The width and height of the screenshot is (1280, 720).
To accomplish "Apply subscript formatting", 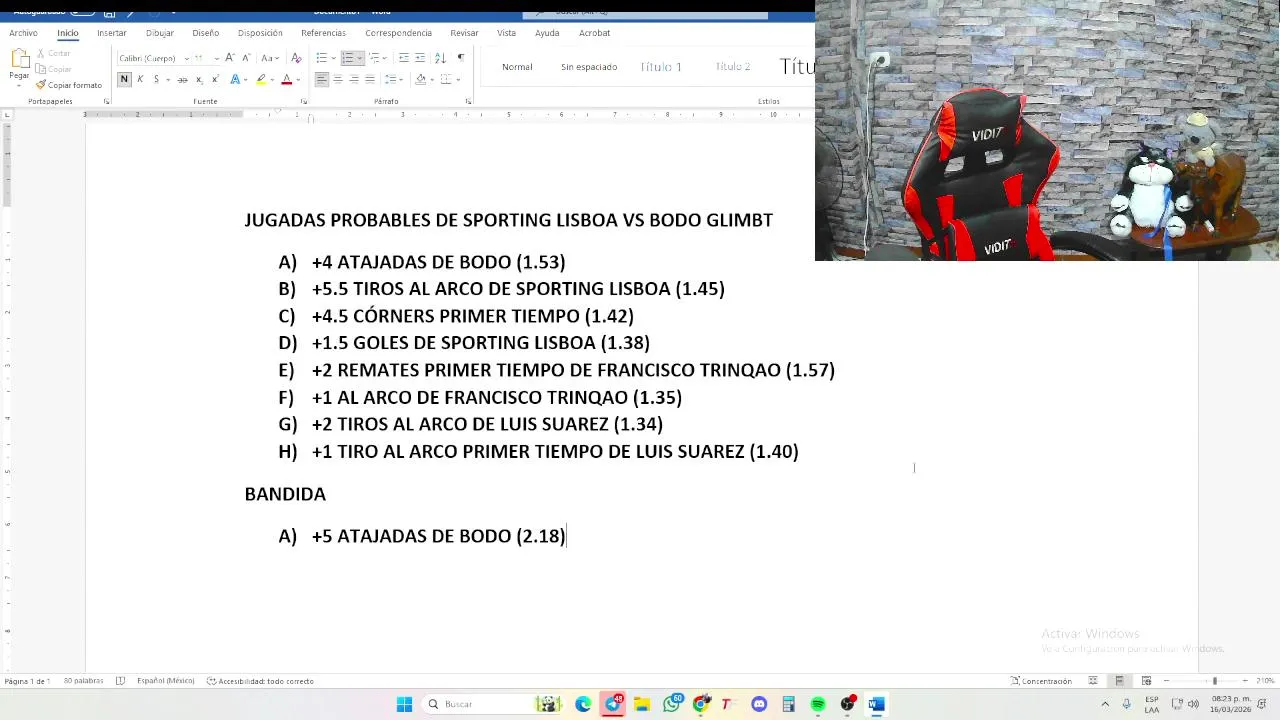I will (199, 79).
